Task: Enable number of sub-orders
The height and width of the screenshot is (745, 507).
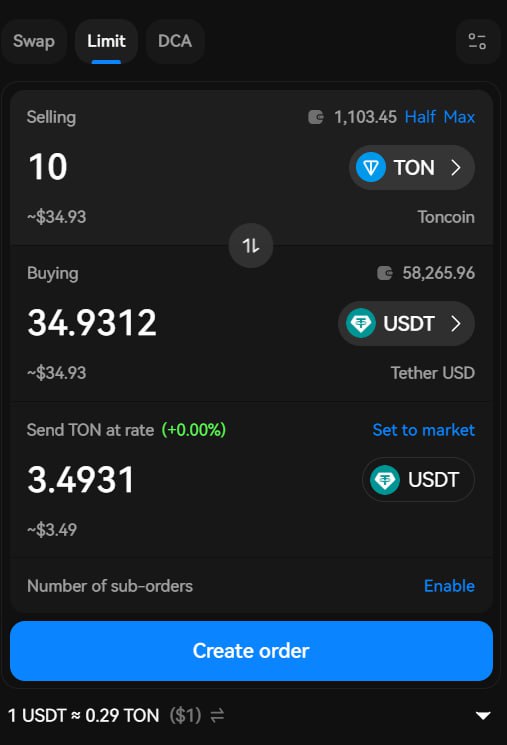Action: pyautogui.click(x=449, y=586)
